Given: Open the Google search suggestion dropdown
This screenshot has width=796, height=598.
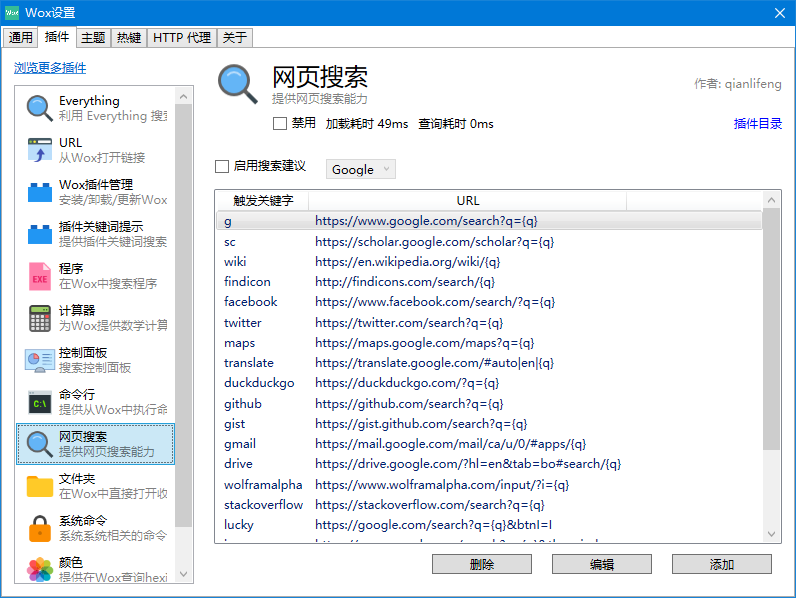Looking at the screenshot, I should 360,169.
